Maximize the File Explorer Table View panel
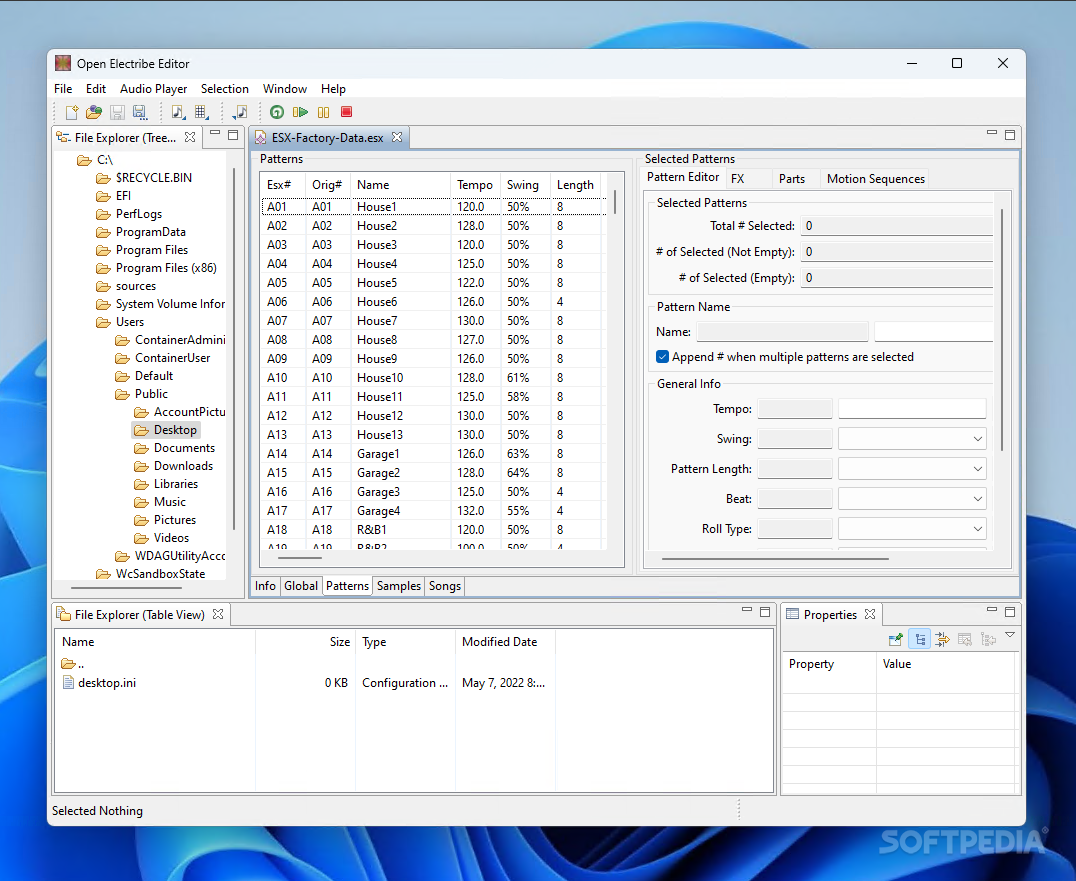Image resolution: width=1076 pixels, height=881 pixels. point(765,612)
